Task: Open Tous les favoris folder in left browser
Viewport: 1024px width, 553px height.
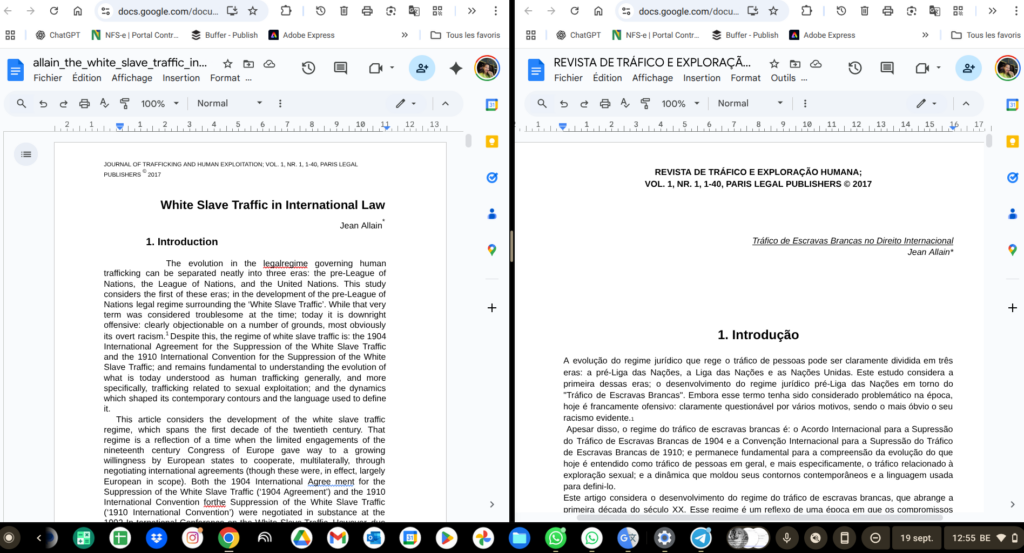Action: (465, 35)
